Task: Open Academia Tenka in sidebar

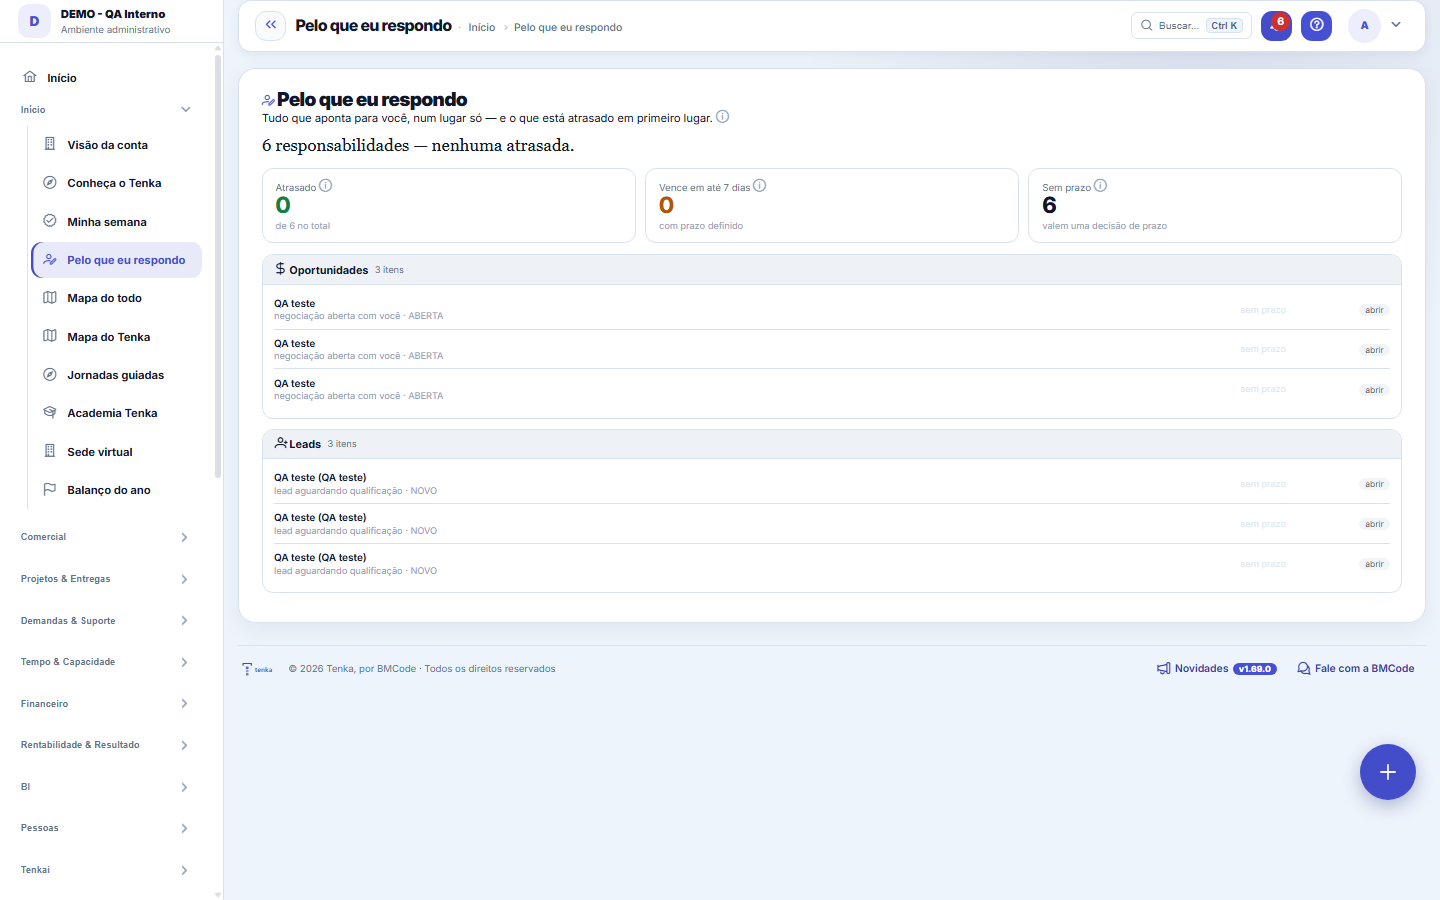Action: pyautogui.click(x=116, y=413)
